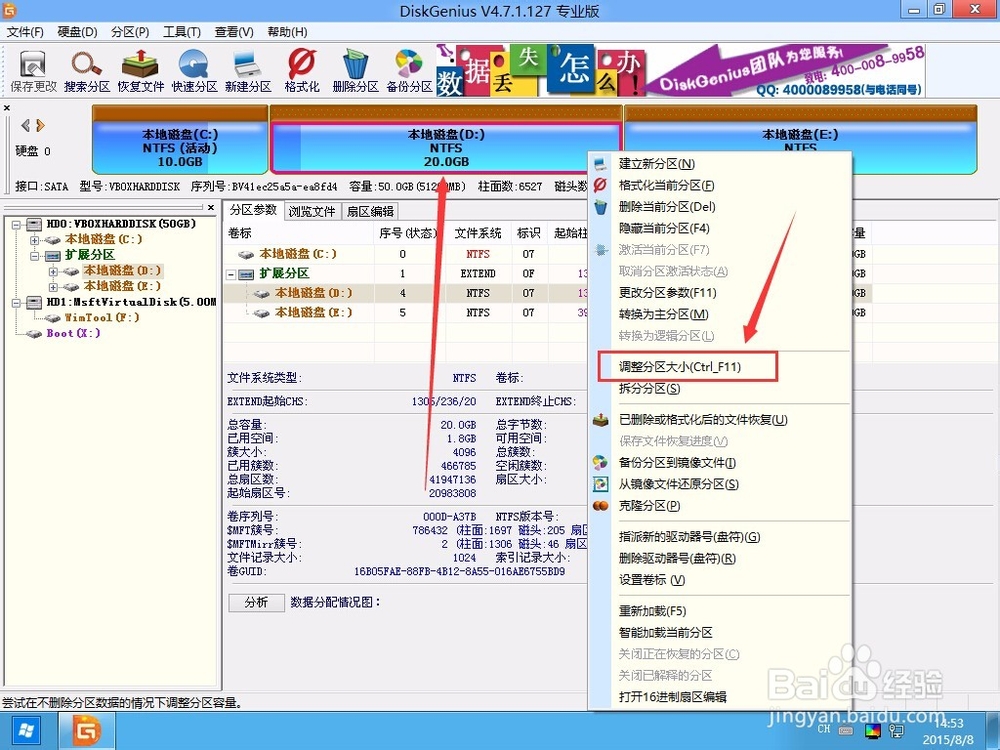Choose 从镜像文件还原分区(S) menu entry

(719, 484)
